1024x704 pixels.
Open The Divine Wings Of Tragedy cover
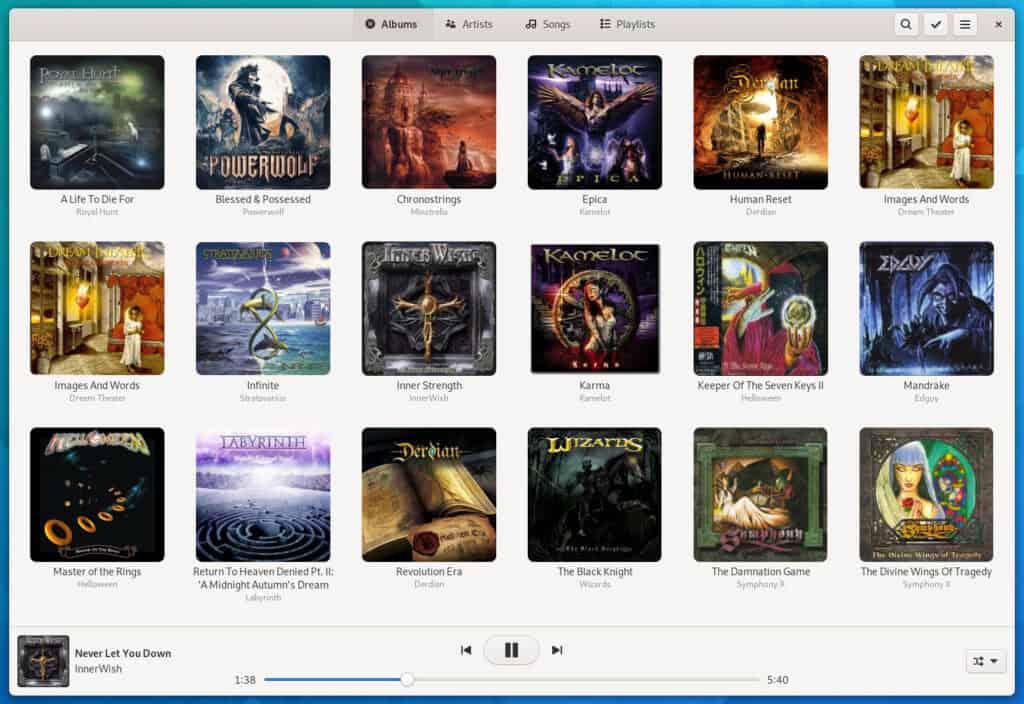tap(927, 494)
